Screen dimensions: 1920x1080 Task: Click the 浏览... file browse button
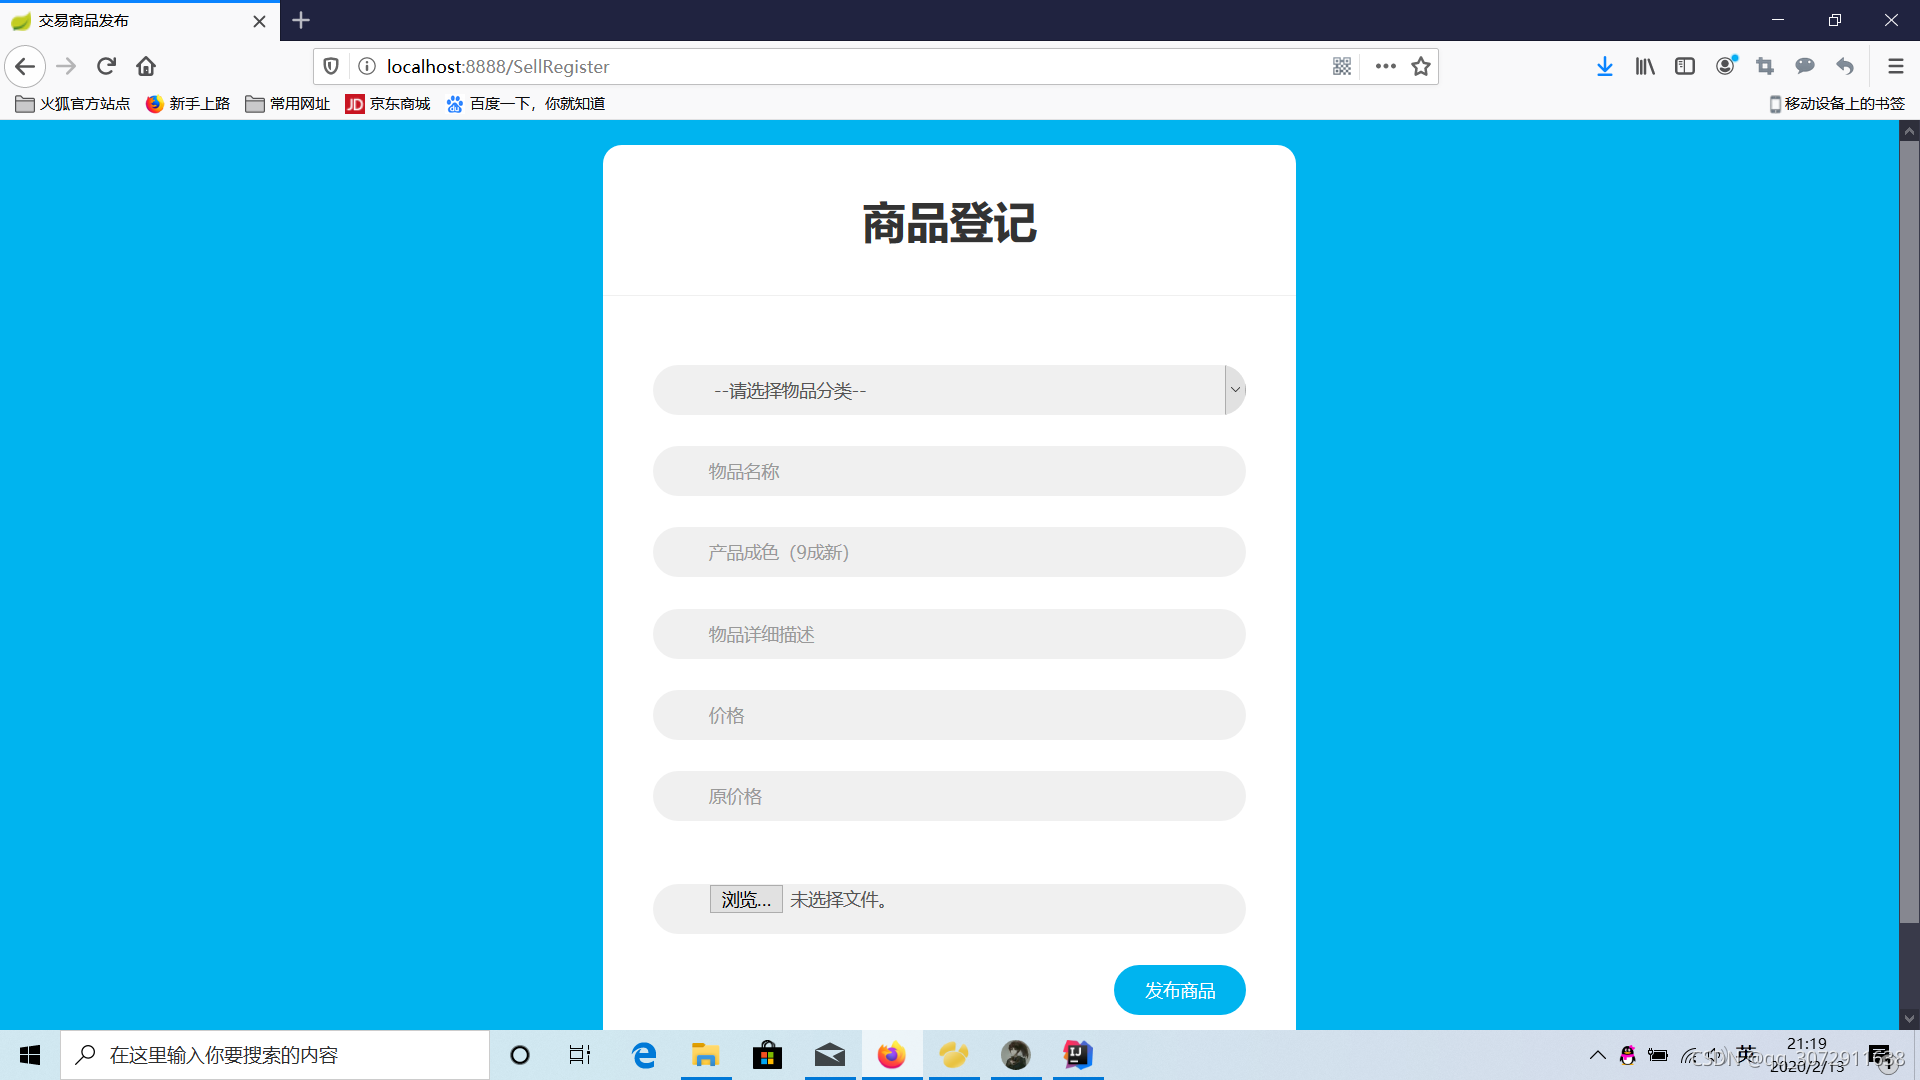click(x=746, y=899)
